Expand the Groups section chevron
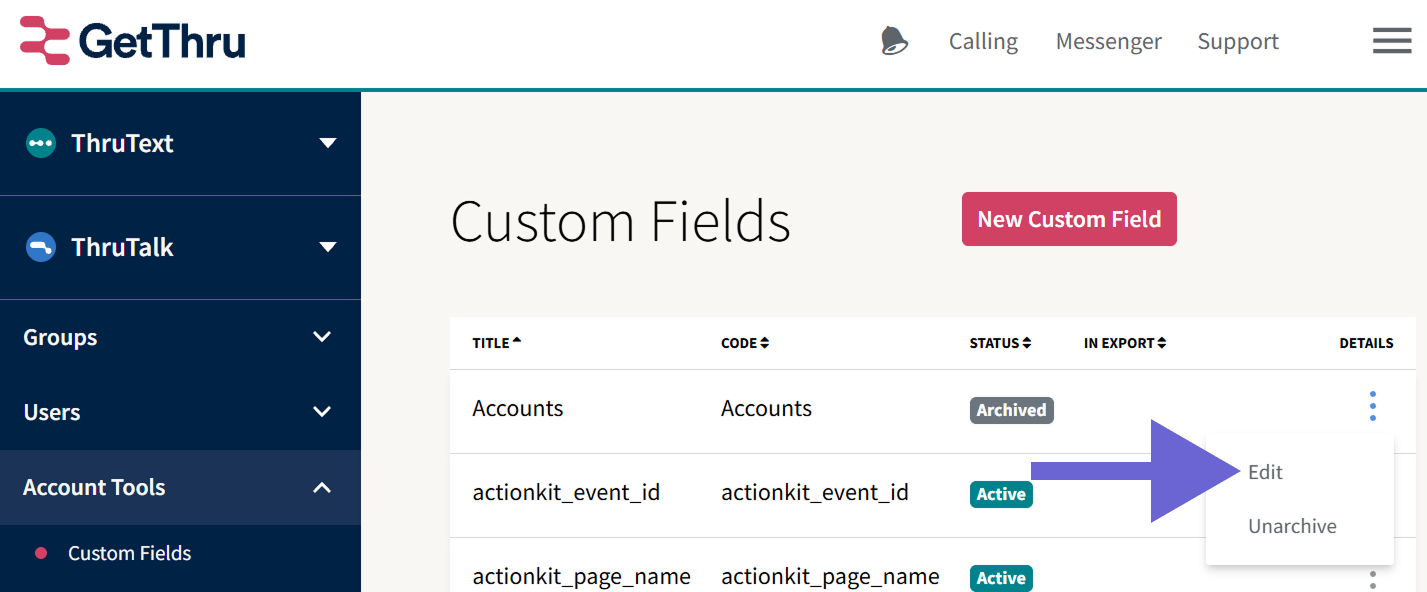The width and height of the screenshot is (1427, 592). click(x=322, y=337)
